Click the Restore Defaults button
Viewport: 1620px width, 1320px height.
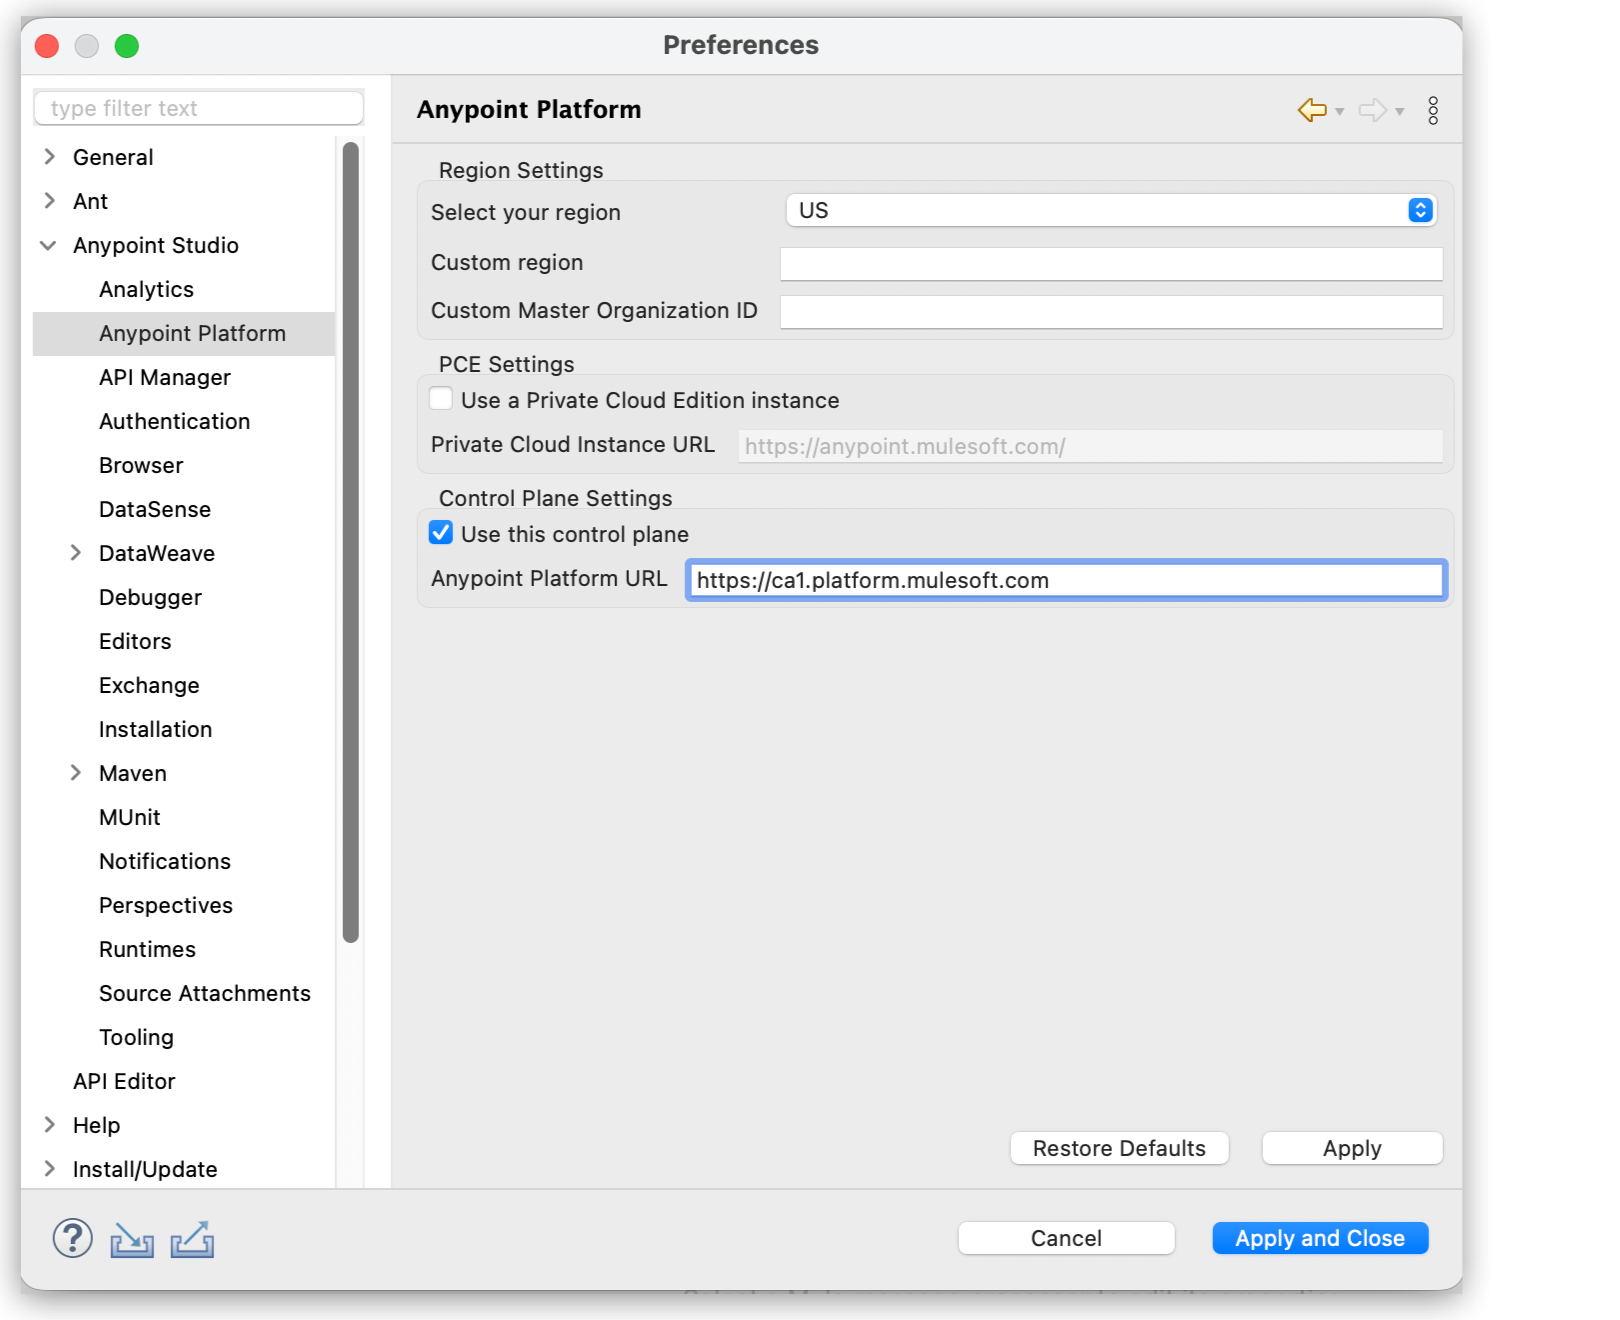pos(1119,1148)
